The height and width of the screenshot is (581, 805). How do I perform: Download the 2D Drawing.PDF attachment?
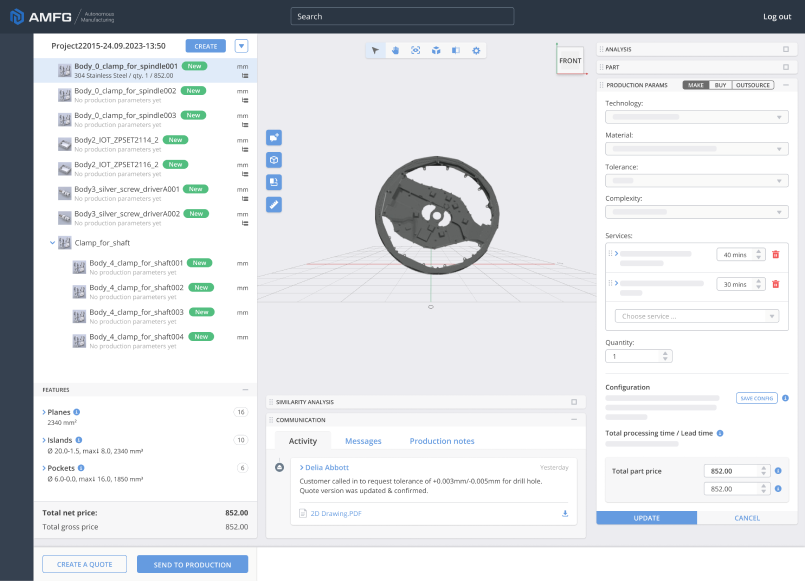(564, 513)
